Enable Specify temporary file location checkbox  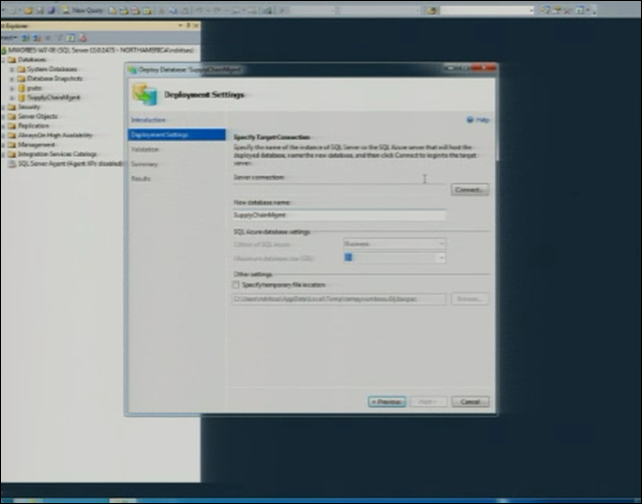tap(236, 285)
